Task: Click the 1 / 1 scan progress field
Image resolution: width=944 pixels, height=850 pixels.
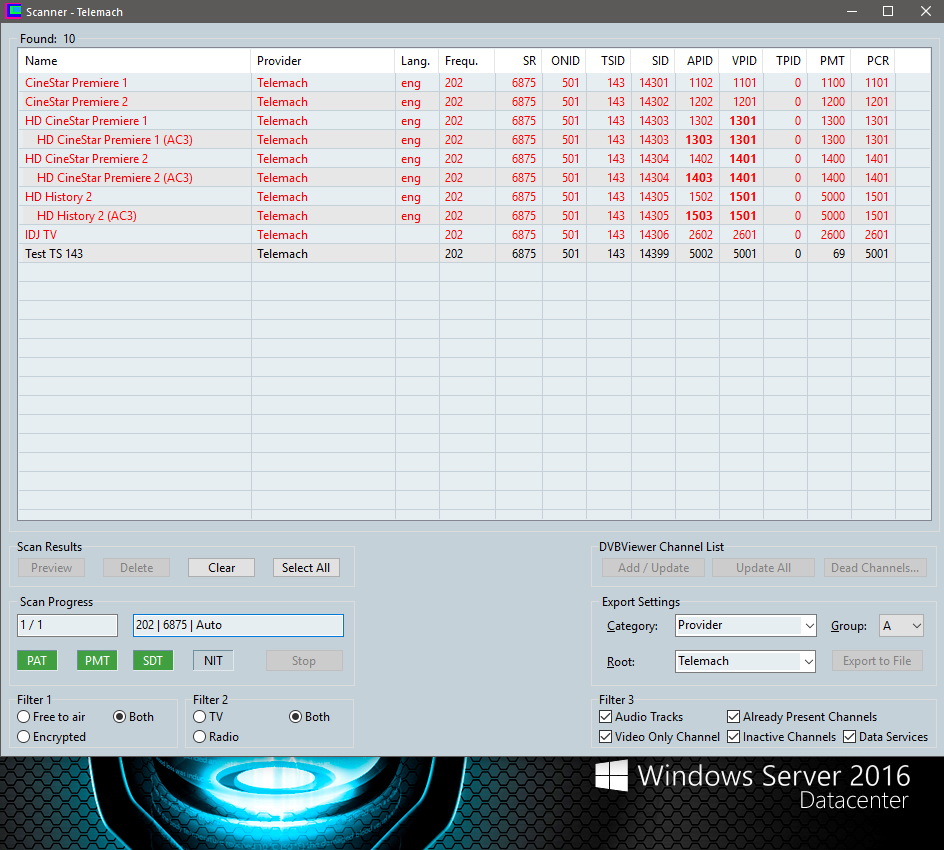Action: 67,625
